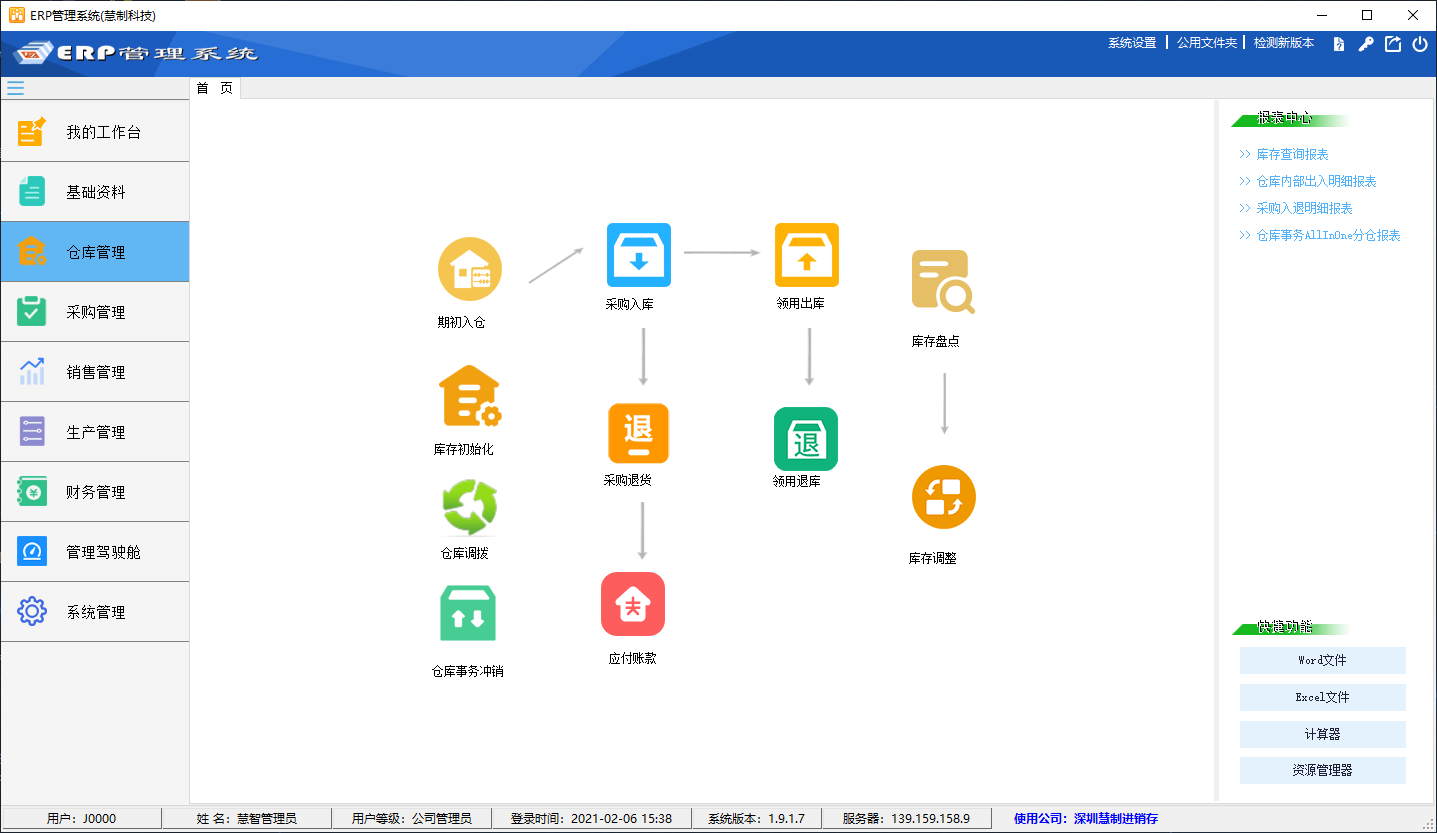1437x833 pixels.
Task: Click the 仓库事务冲销 icon
Action: [x=467, y=614]
